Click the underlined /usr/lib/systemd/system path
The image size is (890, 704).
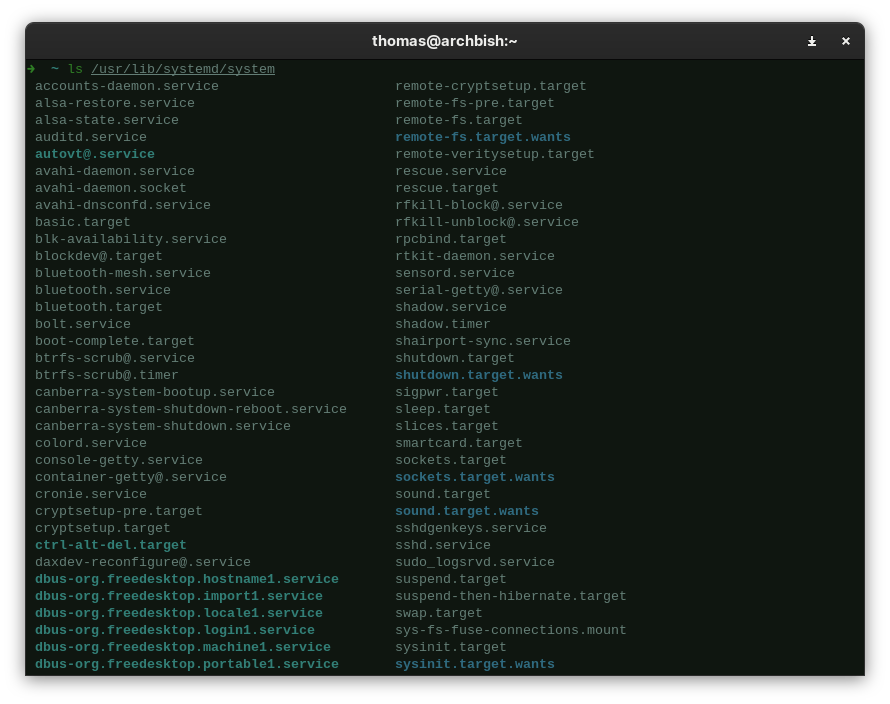coord(183,69)
